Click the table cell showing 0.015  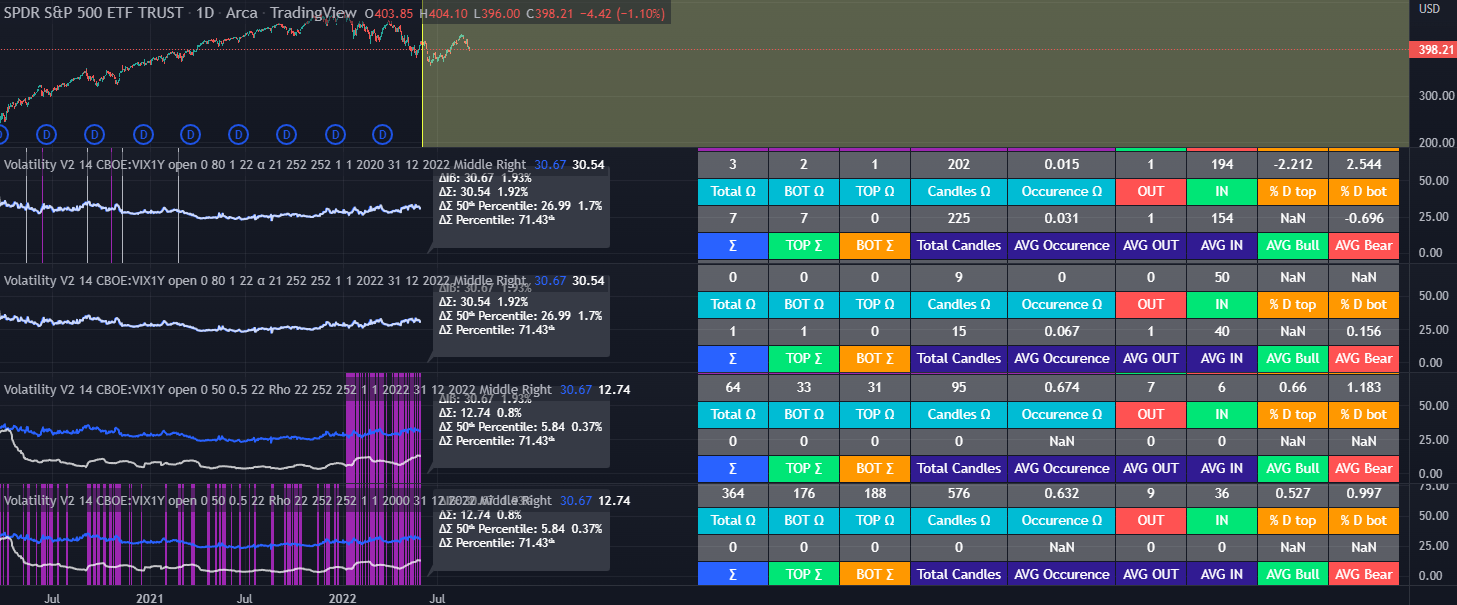(x=1061, y=164)
